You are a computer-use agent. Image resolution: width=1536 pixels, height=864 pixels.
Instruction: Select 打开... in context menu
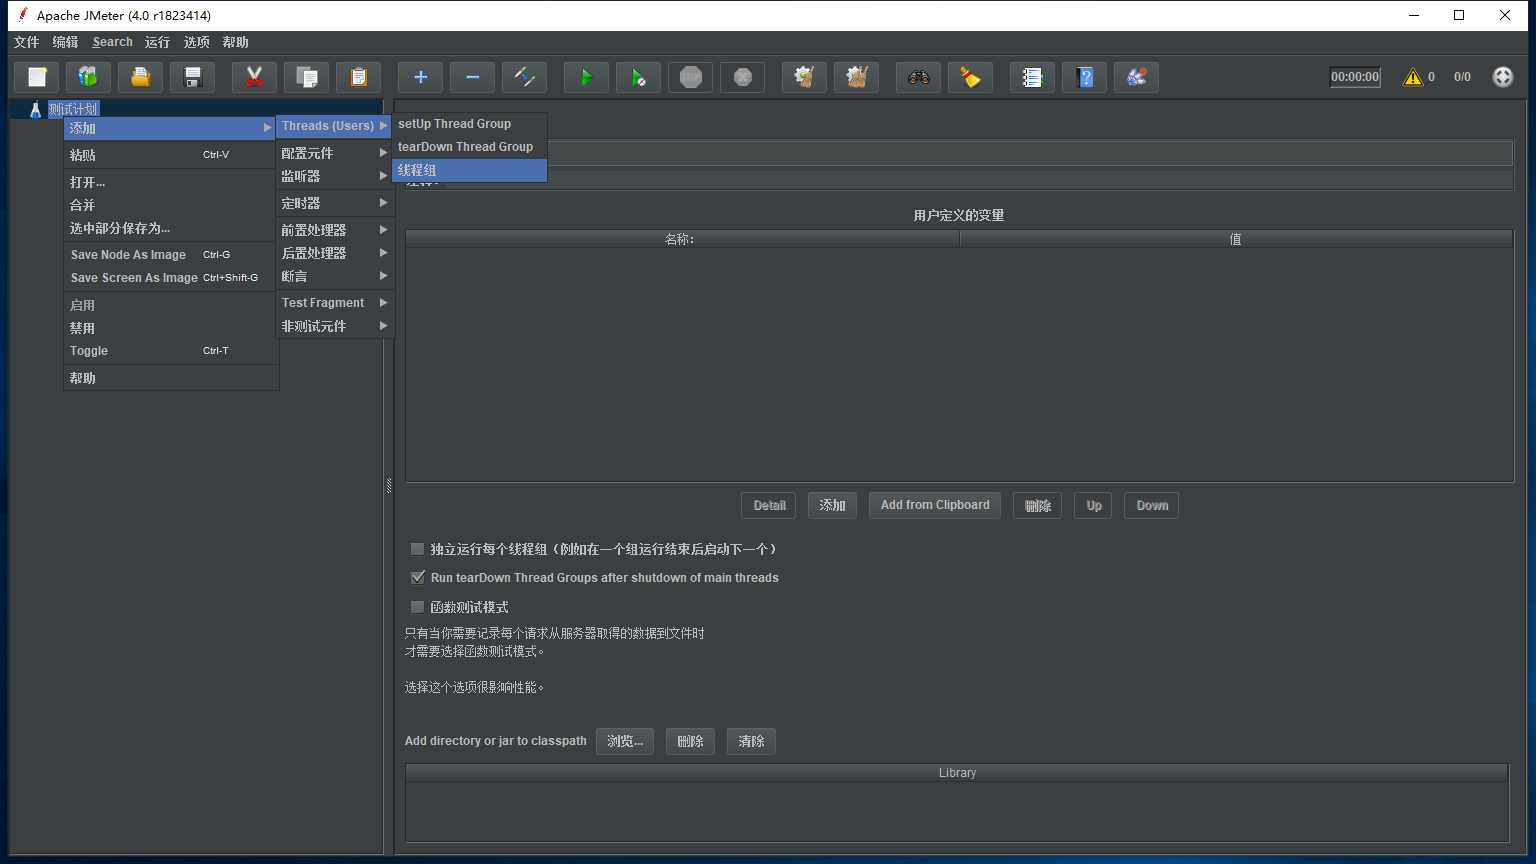(x=170, y=182)
